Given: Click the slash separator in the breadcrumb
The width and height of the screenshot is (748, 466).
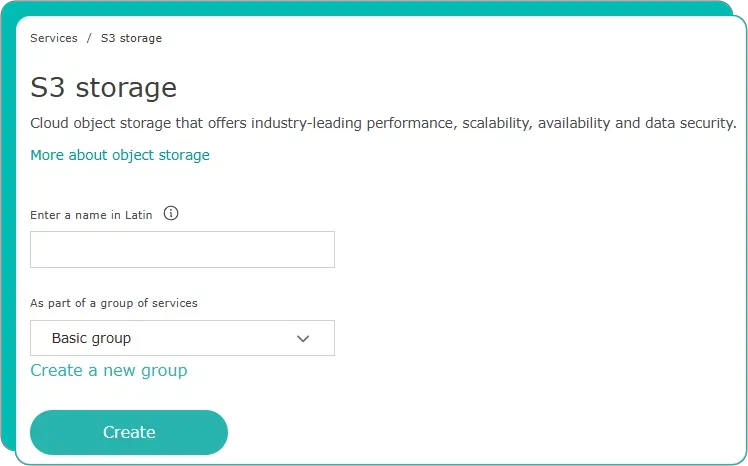Looking at the screenshot, I should [89, 38].
